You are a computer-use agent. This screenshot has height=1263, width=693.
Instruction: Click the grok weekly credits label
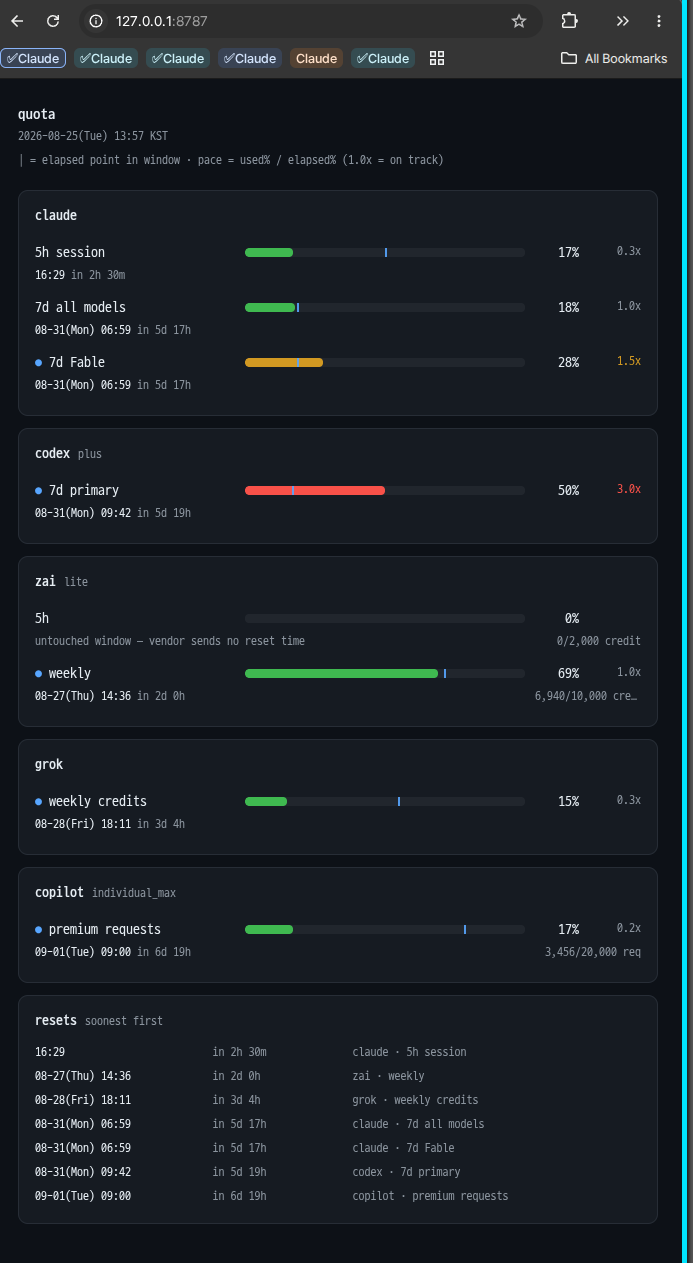pyautogui.click(x=98, y=801)
